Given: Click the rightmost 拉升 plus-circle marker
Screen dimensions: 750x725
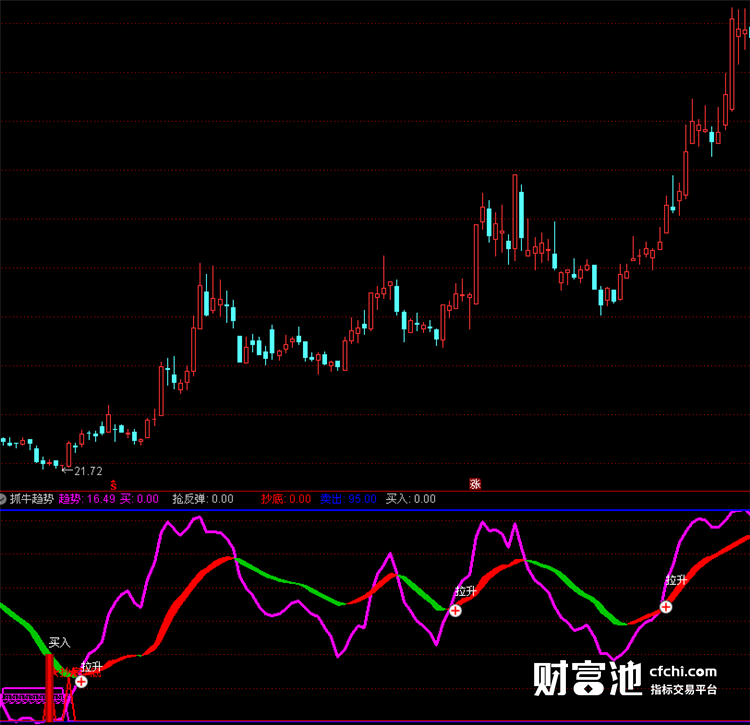Looking at the screenshot, I should point(665,607).
